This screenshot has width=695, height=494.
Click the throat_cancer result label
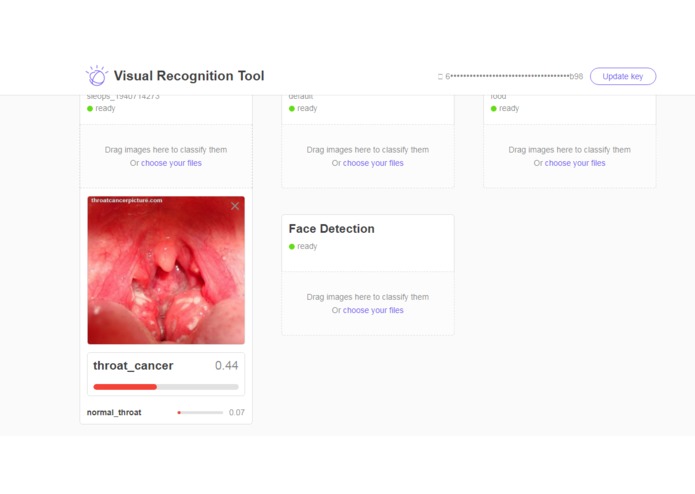click(133, 366)
